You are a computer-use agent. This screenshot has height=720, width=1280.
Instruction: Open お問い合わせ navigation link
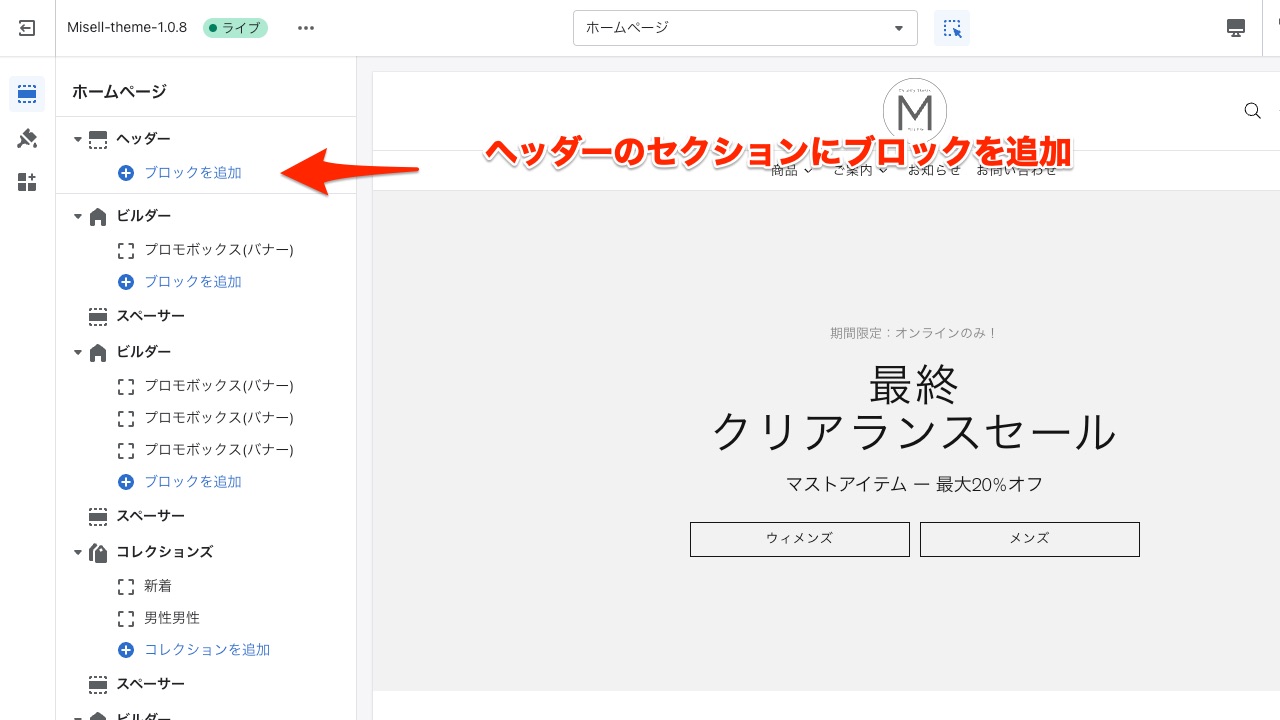1016,171
